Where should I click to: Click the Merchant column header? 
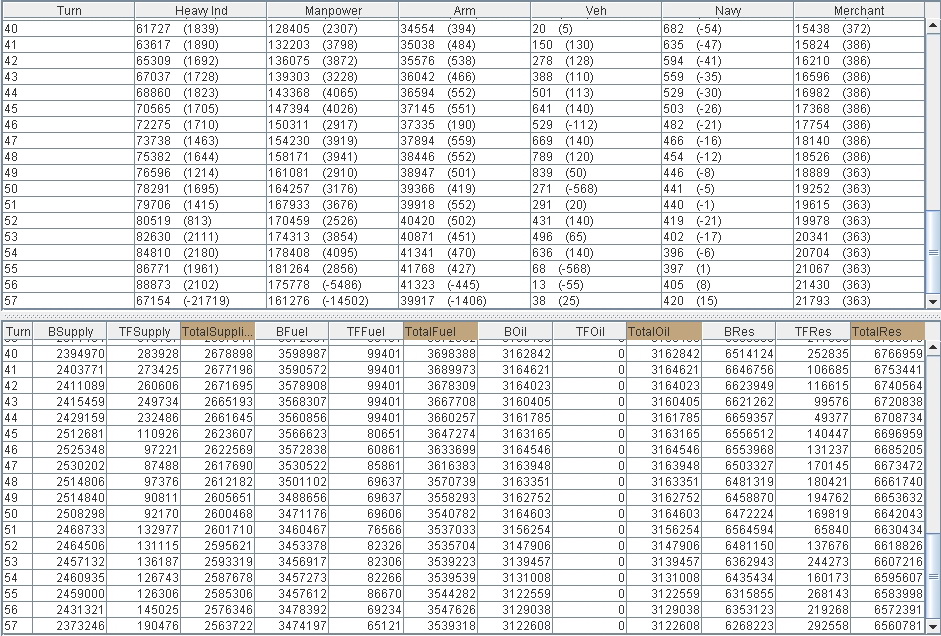click(859, 10)
